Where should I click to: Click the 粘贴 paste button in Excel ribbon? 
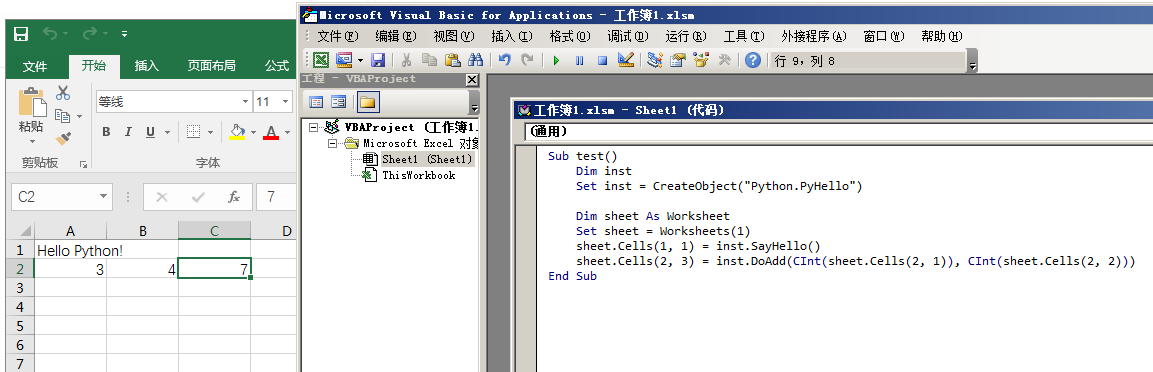pos(31,116)
